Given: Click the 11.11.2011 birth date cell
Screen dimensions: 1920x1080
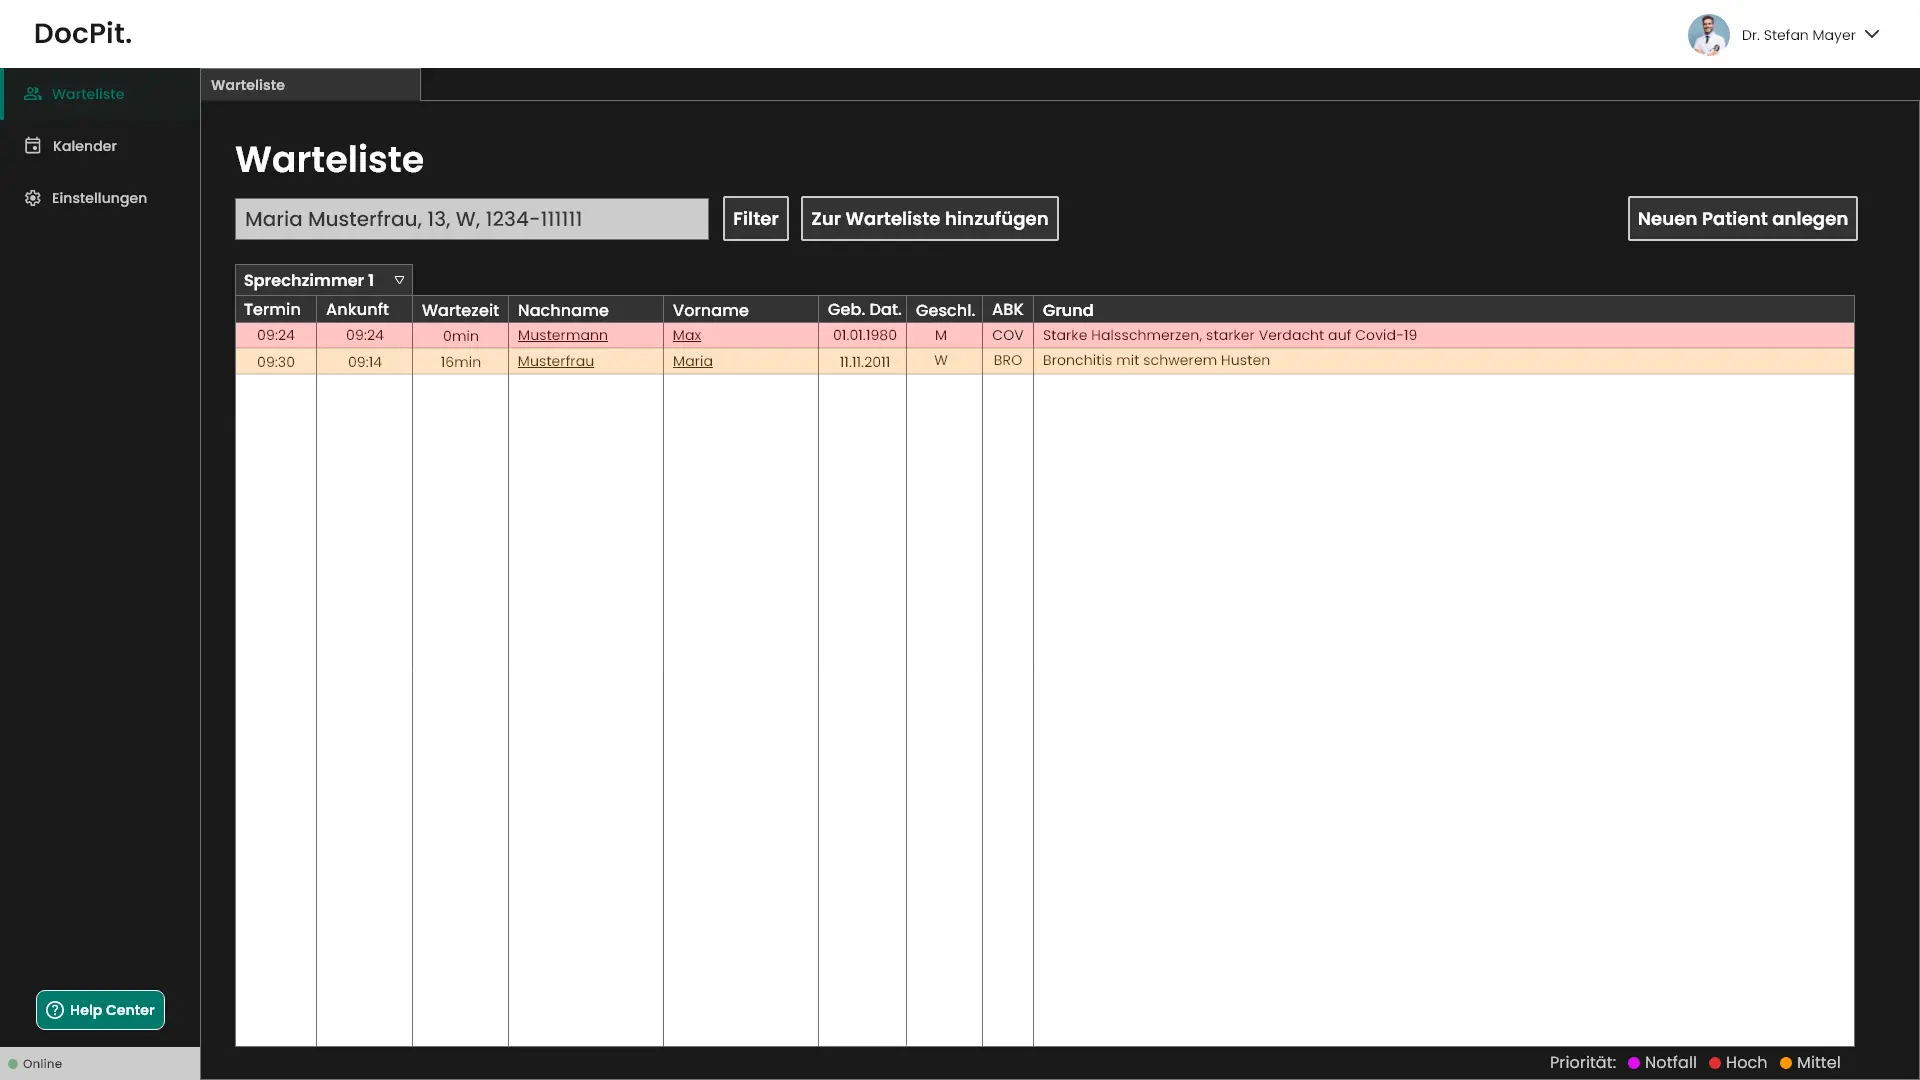Looking at the screenshot, I should coord(864,362).
